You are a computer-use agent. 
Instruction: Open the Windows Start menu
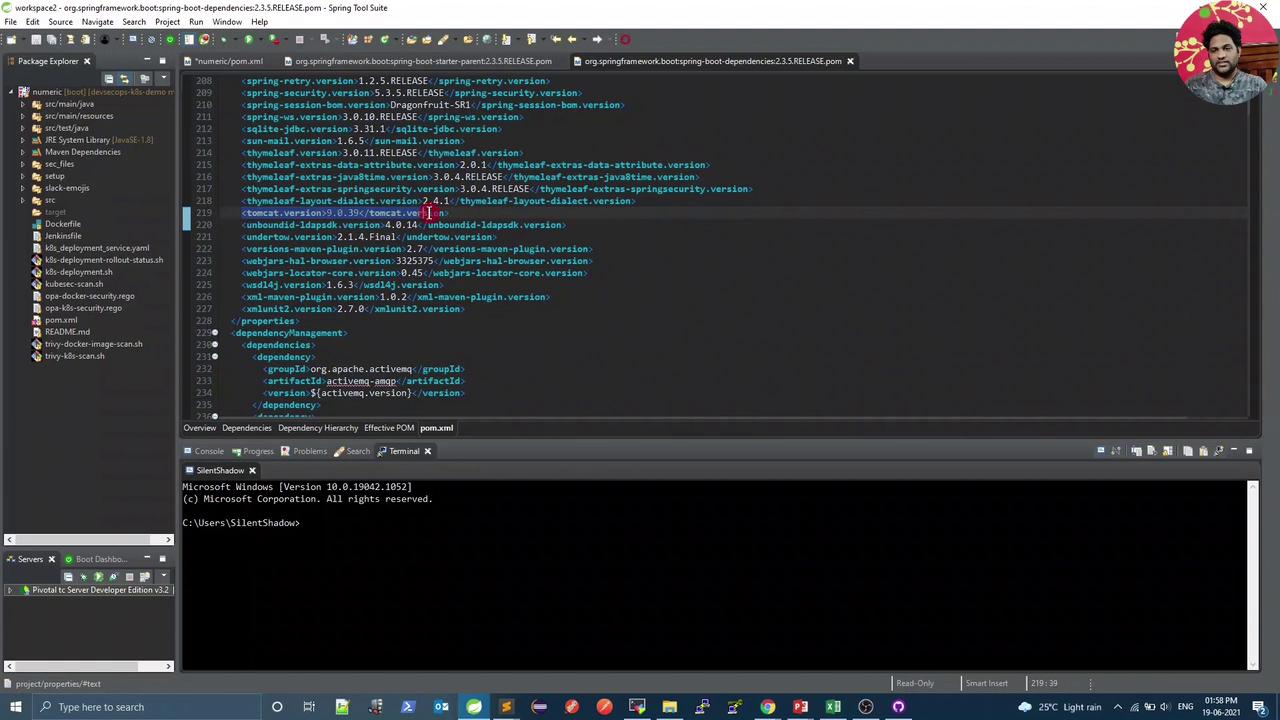pyautogui.click(x=16, y=707)
